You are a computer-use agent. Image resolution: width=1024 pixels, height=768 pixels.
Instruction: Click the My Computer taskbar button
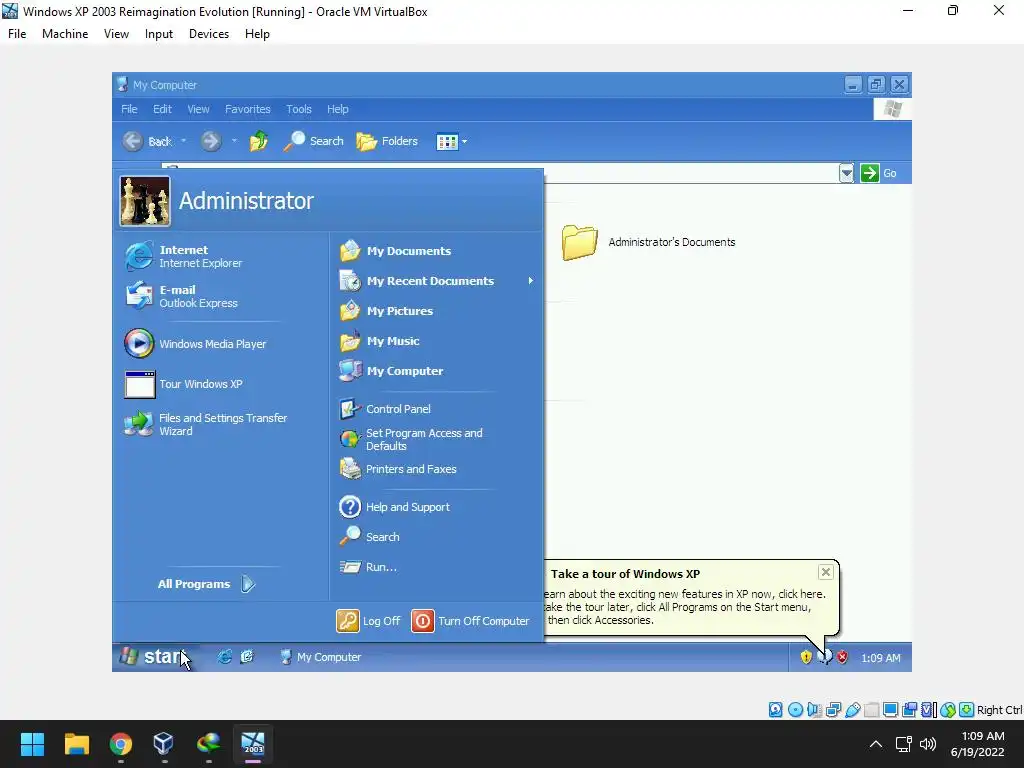321,657
